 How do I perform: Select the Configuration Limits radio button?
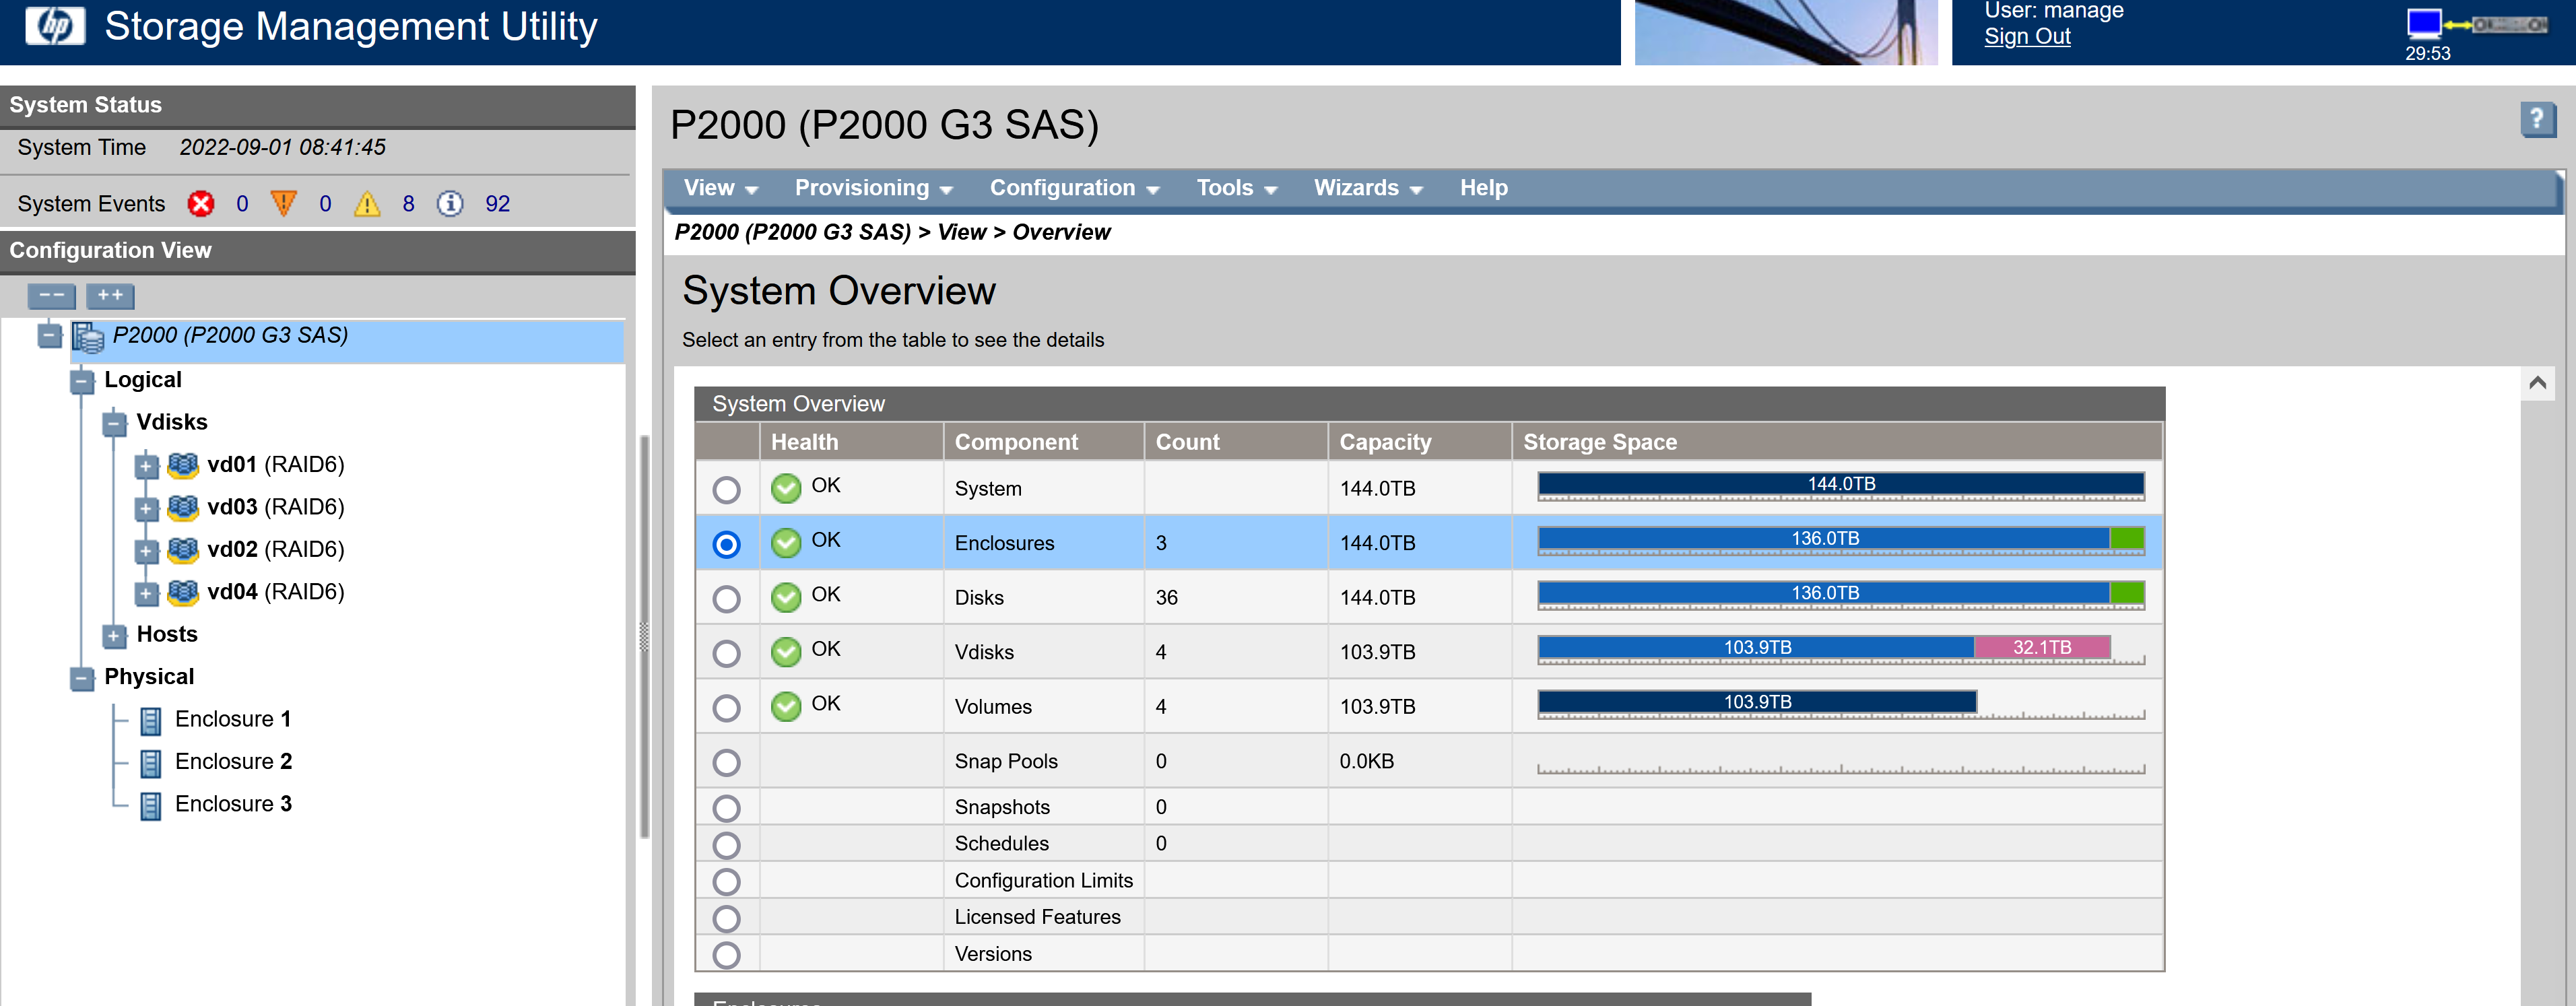(x=727, y=882)
